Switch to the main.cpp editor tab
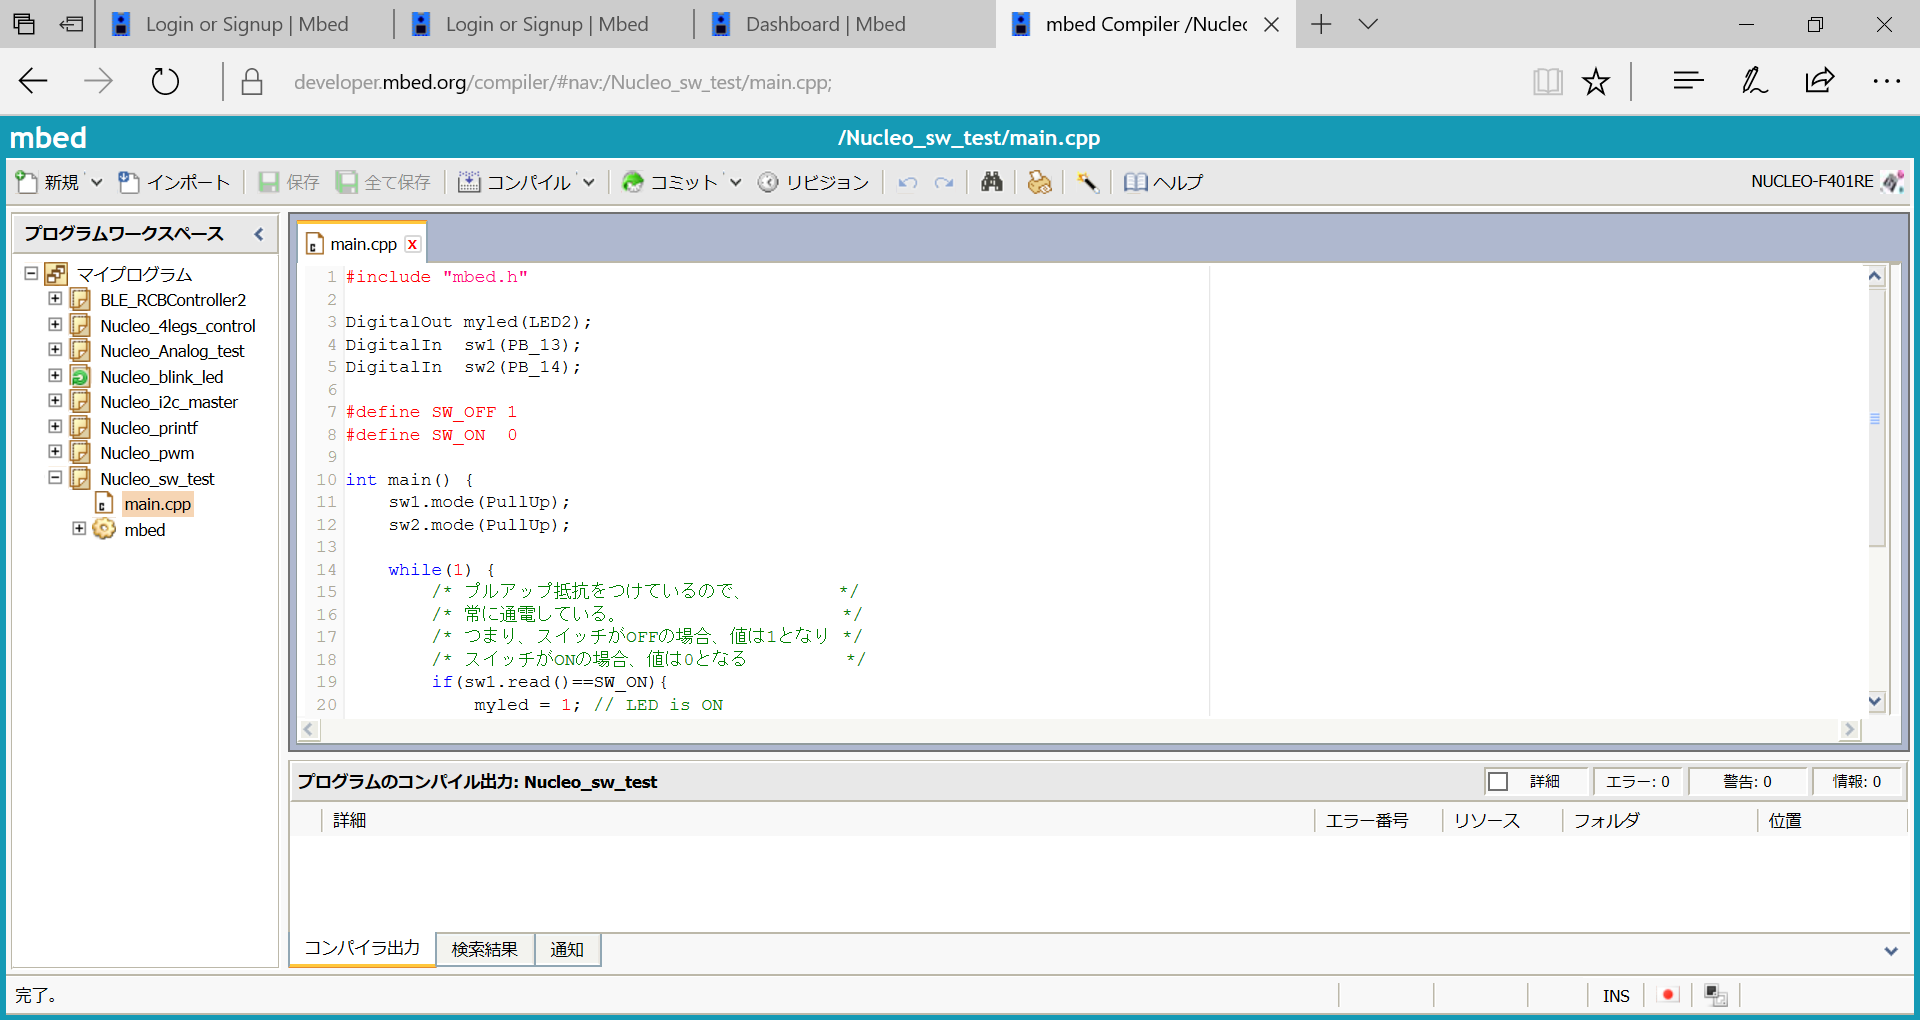The width and height of the screenshot is (1920, 1020). pyautogui.click(x=363, y=244)
